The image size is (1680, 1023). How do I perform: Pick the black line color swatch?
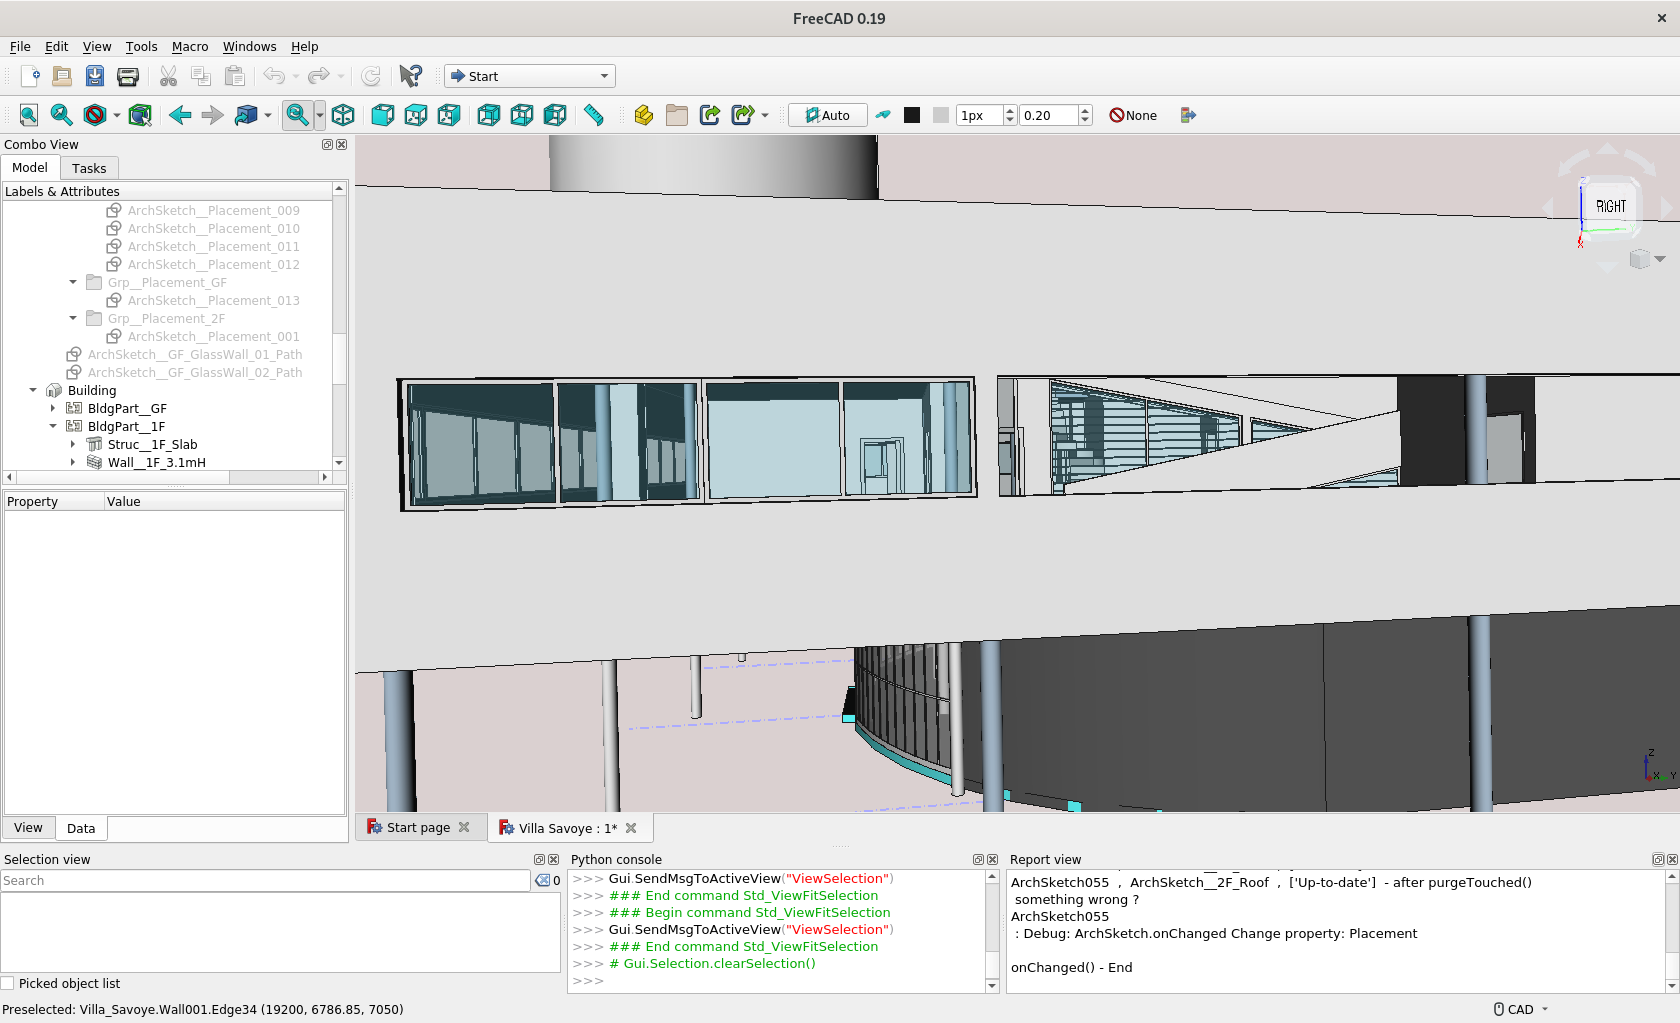[x=912, y=115]
